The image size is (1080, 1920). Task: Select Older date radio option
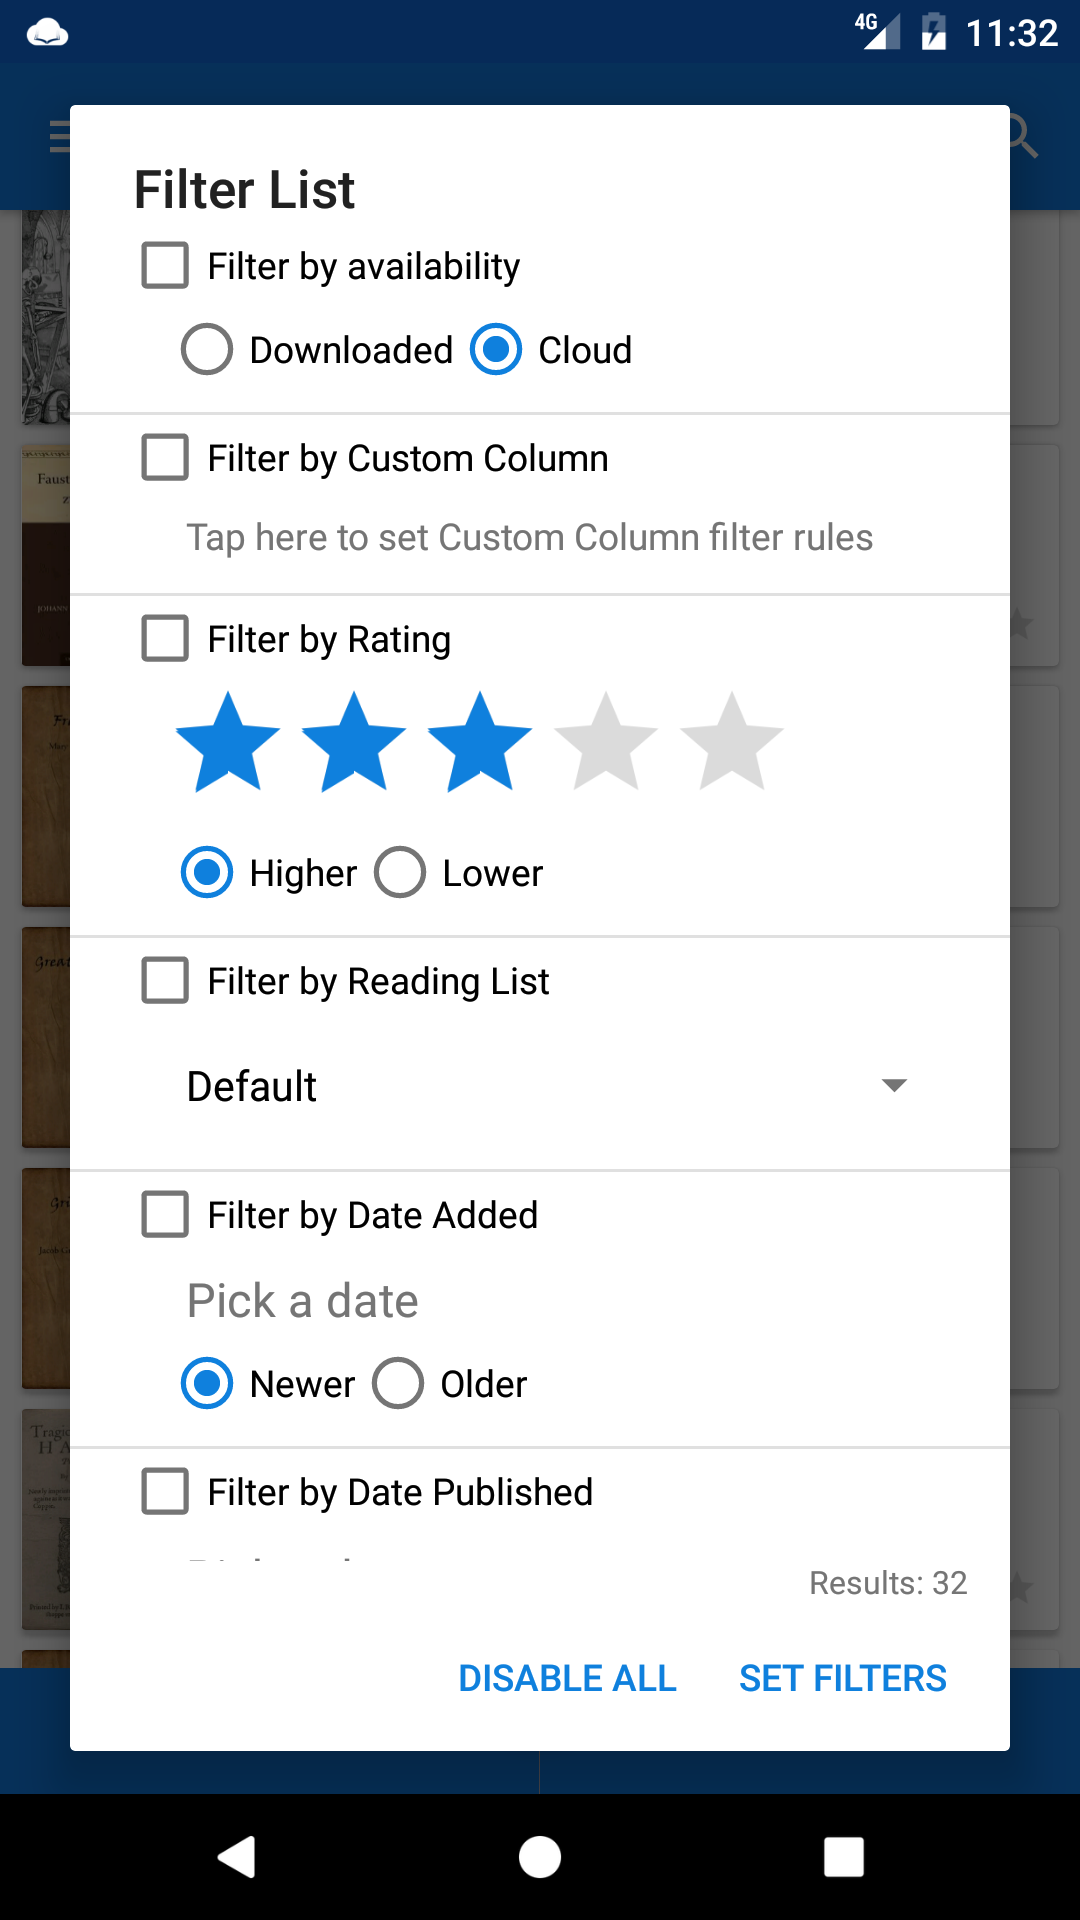[x=398, y=1384]
